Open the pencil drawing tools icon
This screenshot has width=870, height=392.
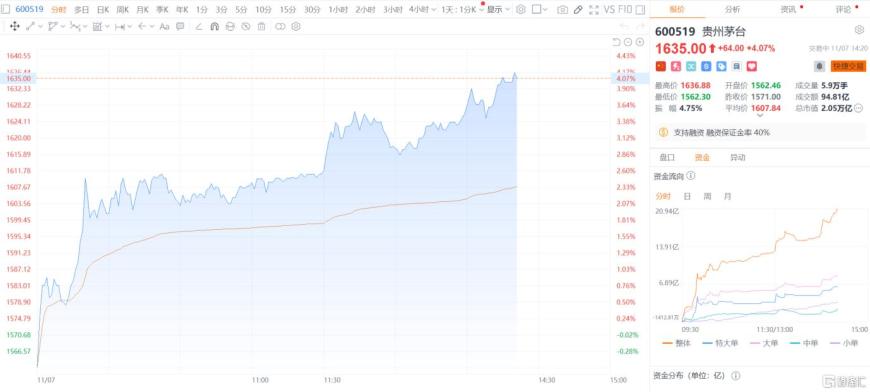(x=578, y=9)
